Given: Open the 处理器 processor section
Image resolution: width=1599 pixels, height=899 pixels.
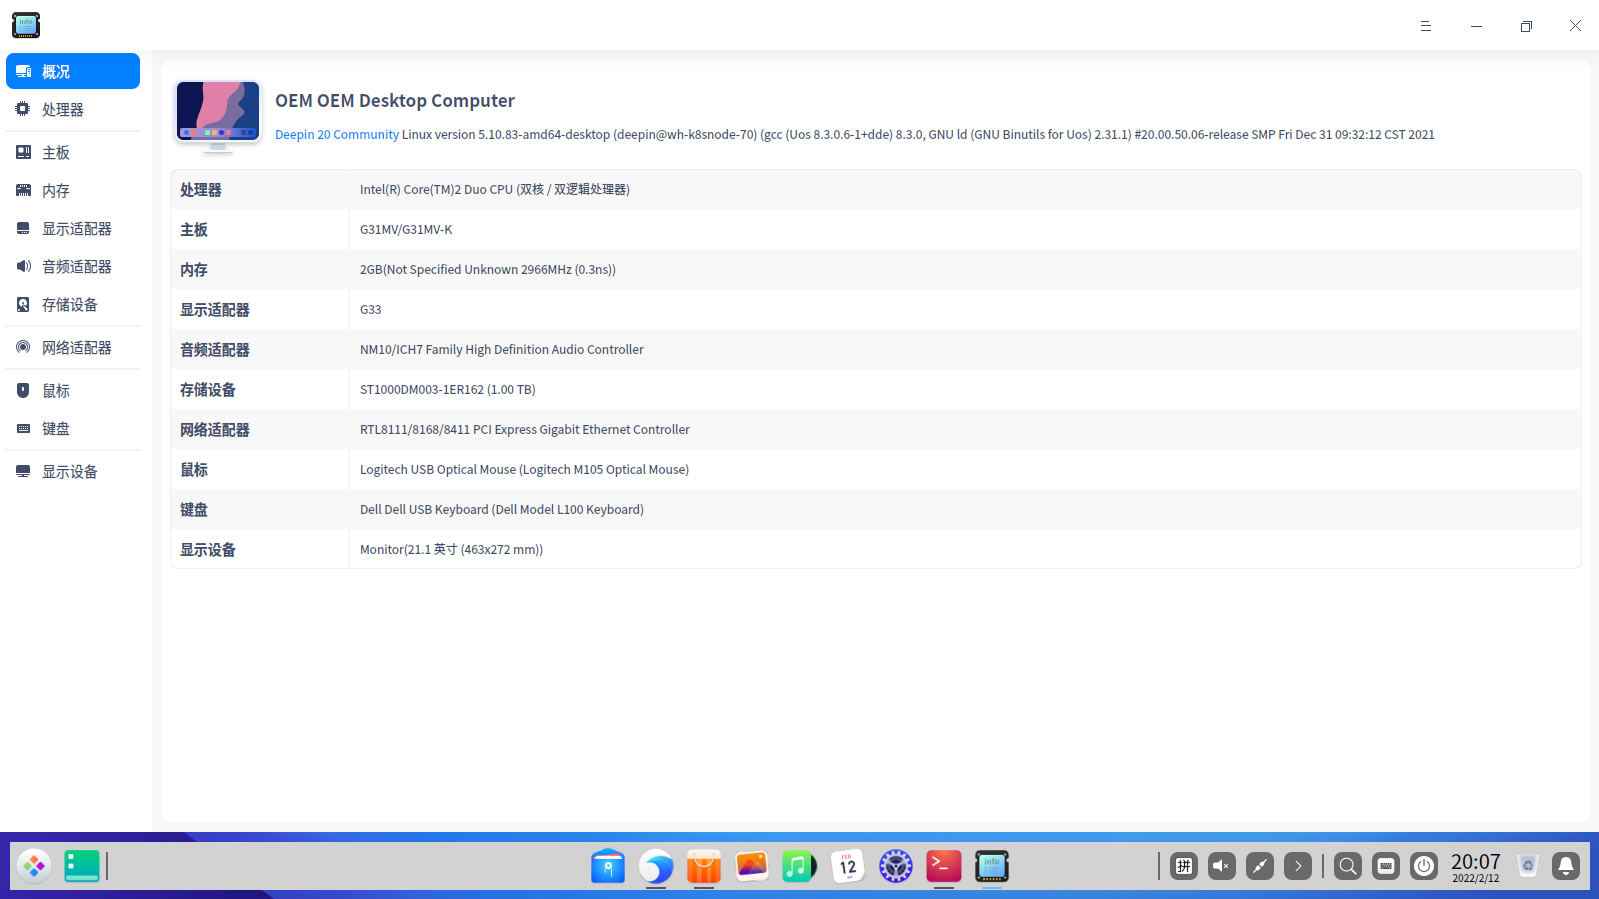Looking at the screenshot, I should 73,109.
